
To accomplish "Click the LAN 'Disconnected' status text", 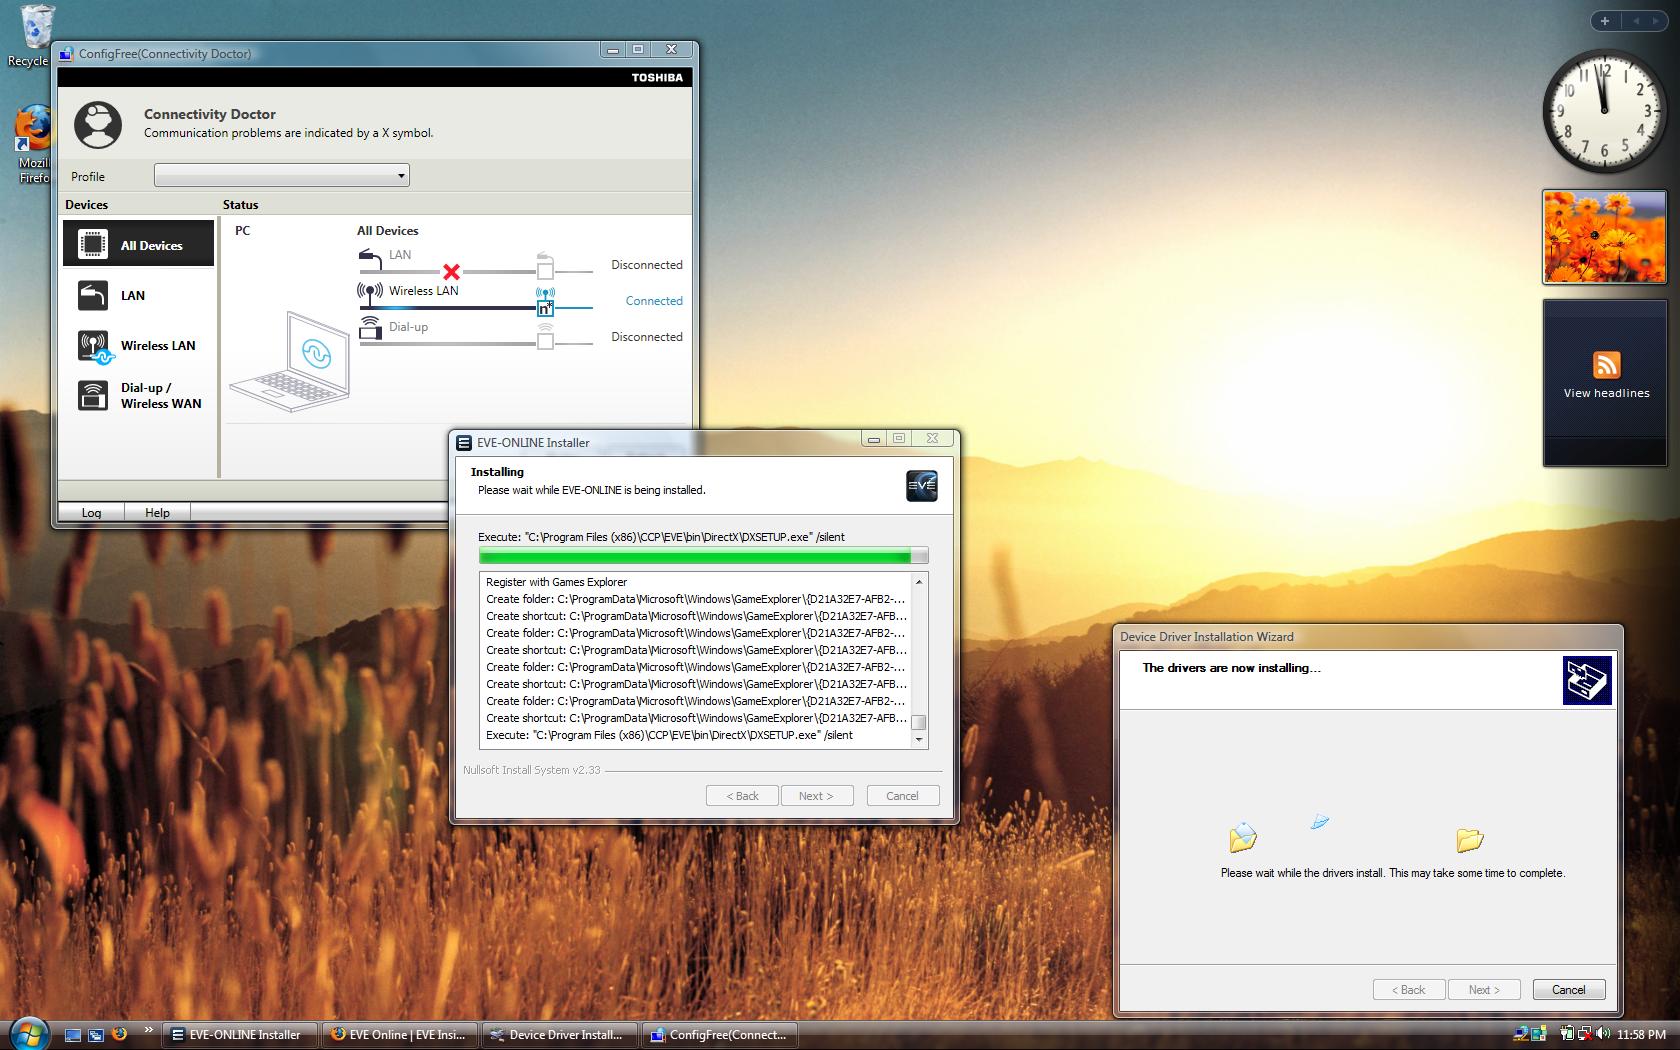I will click(x=647, y=265).
